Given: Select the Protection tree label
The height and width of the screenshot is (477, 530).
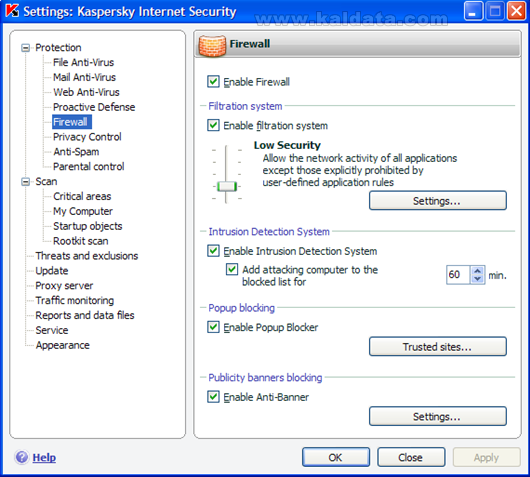Looking at the screenshot, I should click(58, 48).
